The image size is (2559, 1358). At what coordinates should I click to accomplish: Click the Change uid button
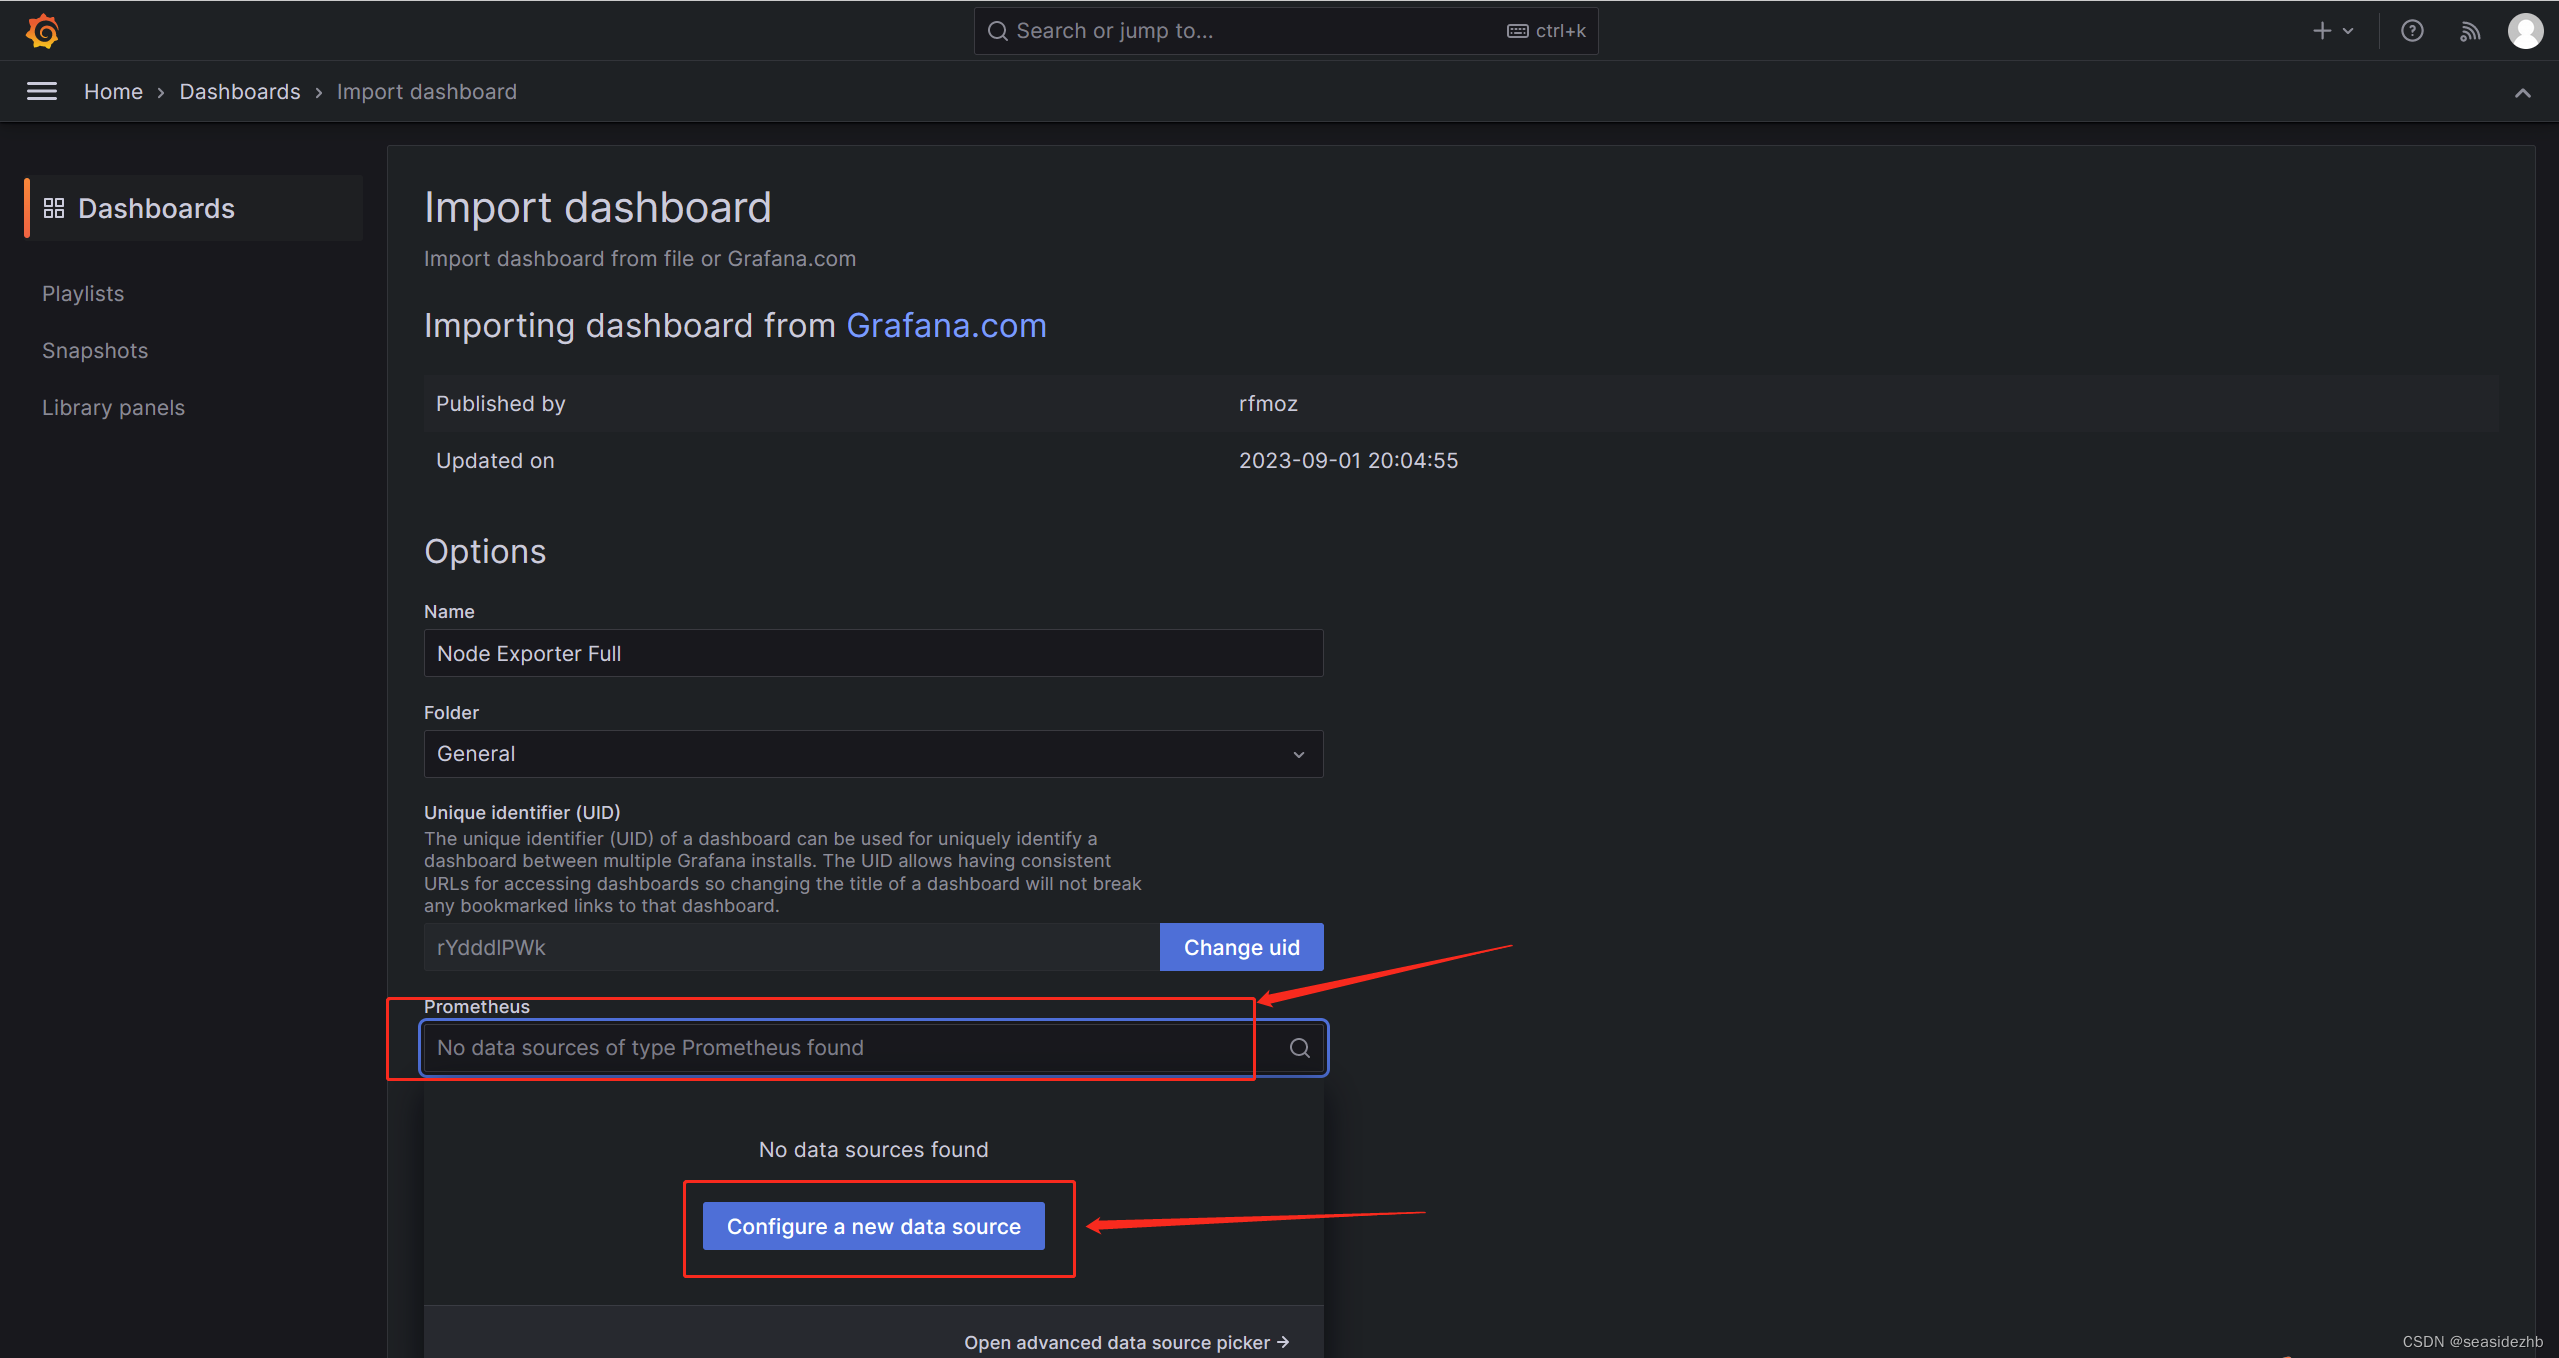coord(1241,947)
